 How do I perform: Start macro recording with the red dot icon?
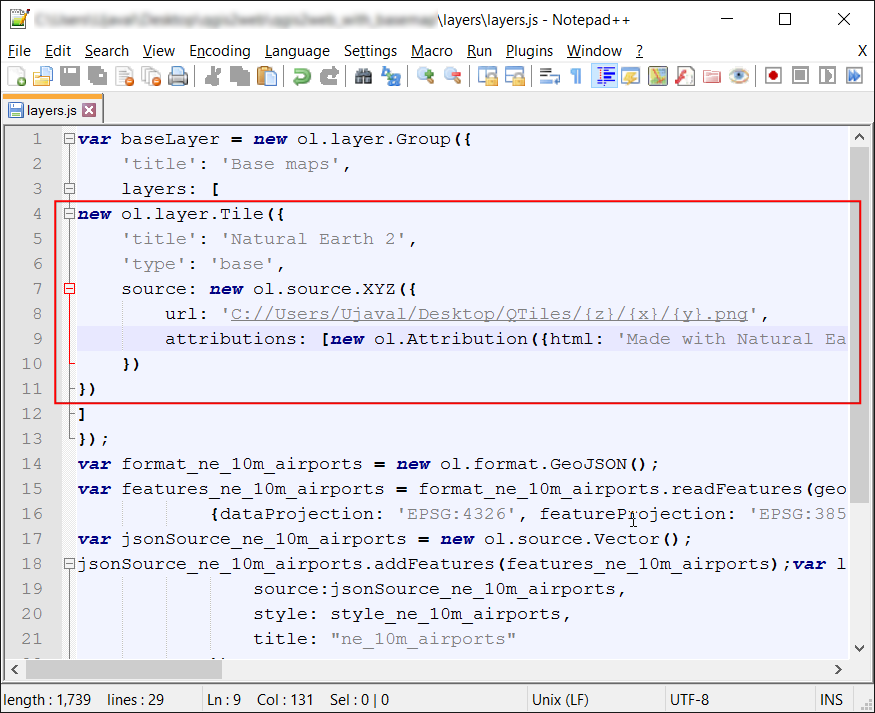[x=773, y=76]
